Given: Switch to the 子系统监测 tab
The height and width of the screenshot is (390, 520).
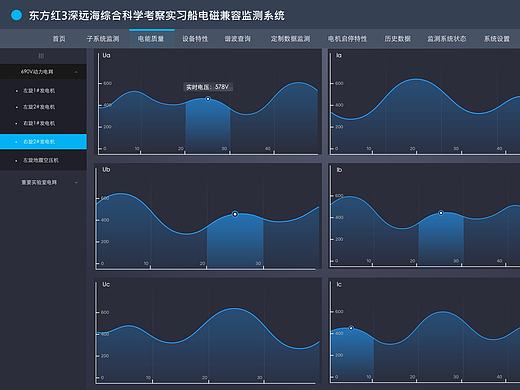Looking at the screenshot, I should (x=103, y=39).
